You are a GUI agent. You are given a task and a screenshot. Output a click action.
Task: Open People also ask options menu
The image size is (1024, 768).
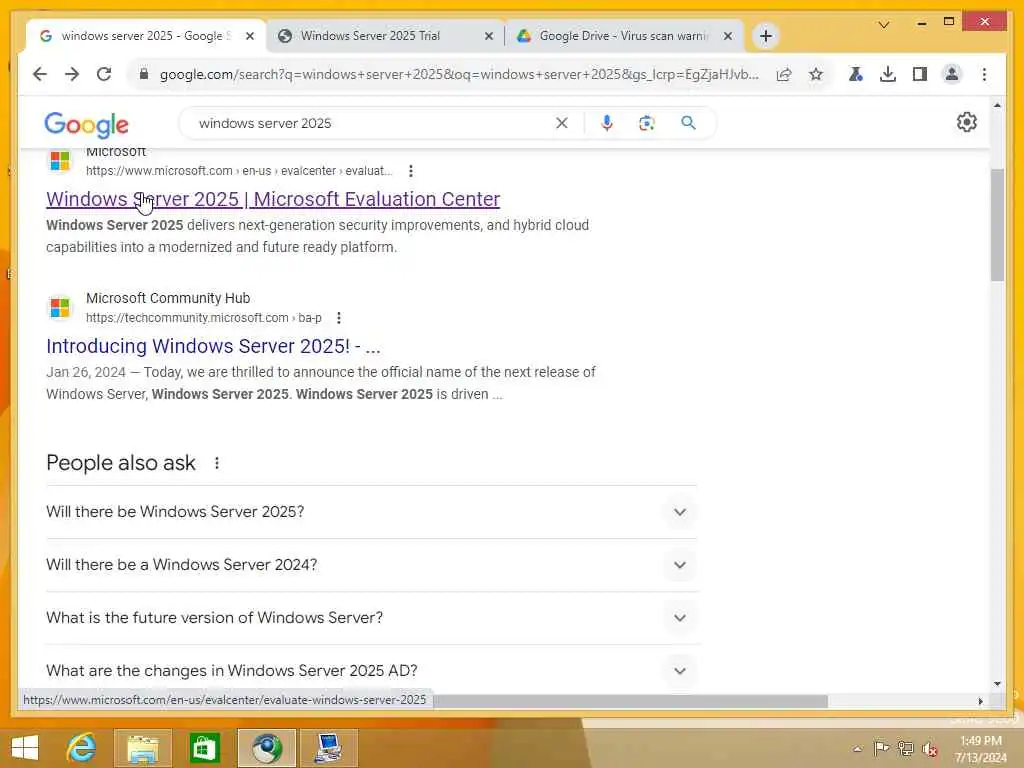tap(217, 463)
